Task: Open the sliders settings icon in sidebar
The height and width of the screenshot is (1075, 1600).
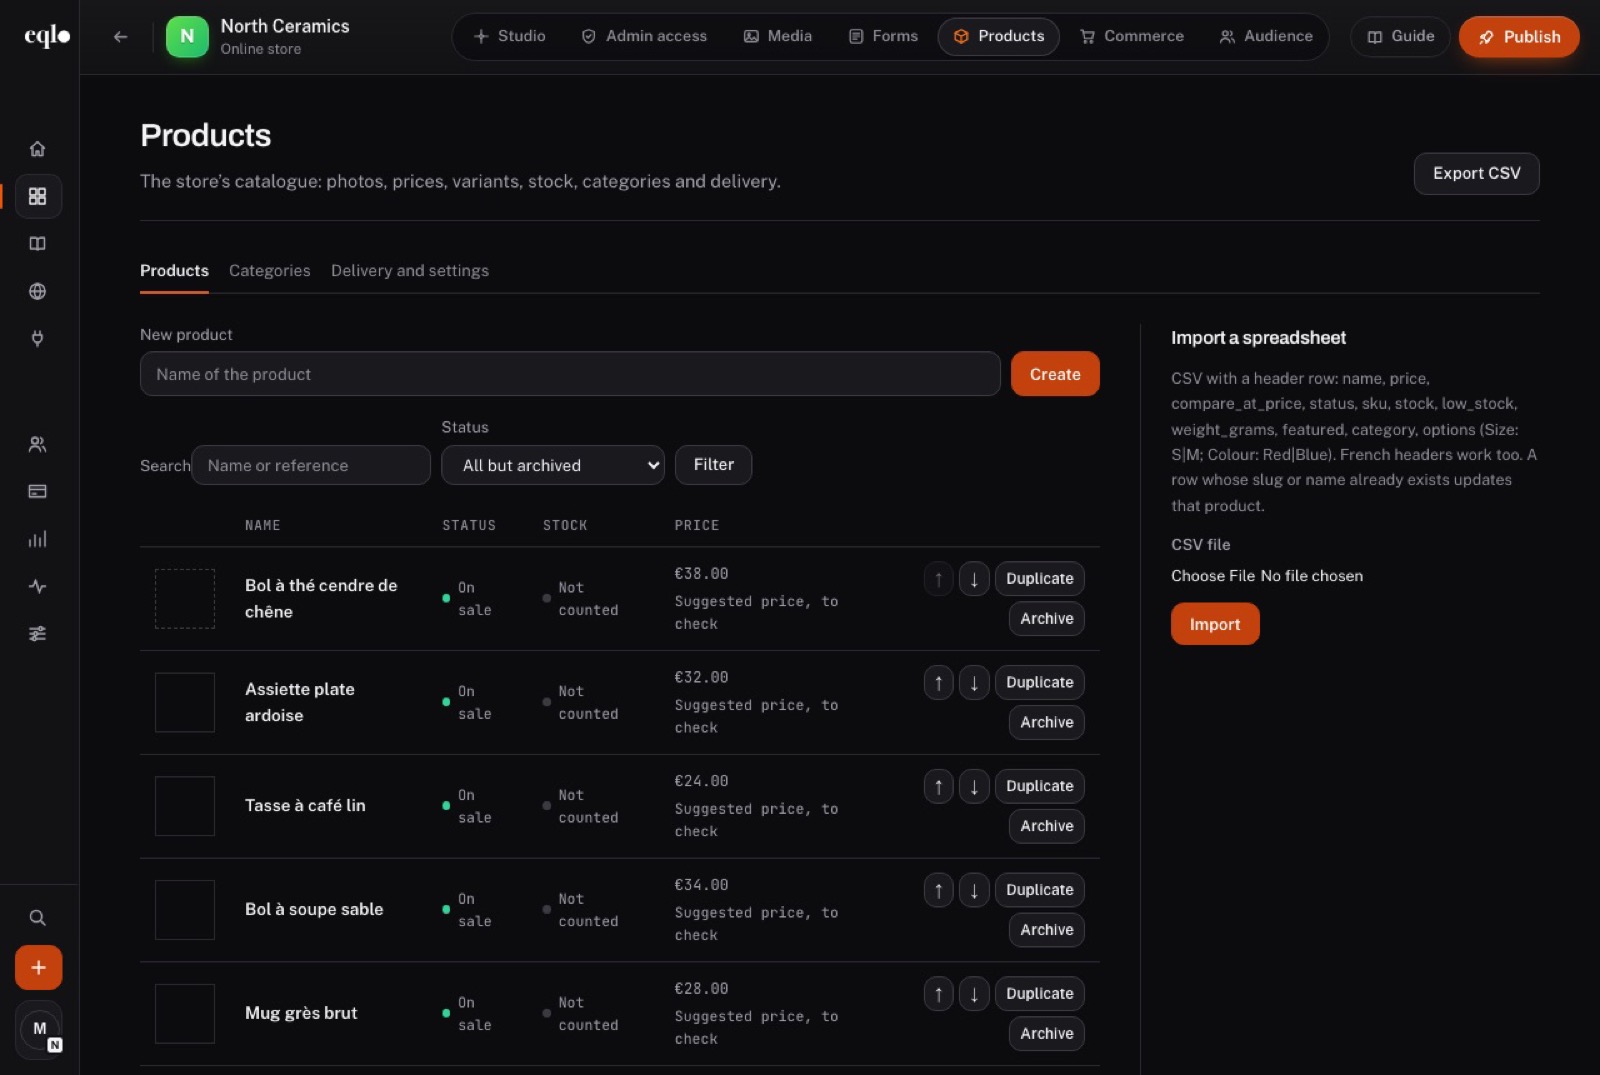Action: click(37, 634)
